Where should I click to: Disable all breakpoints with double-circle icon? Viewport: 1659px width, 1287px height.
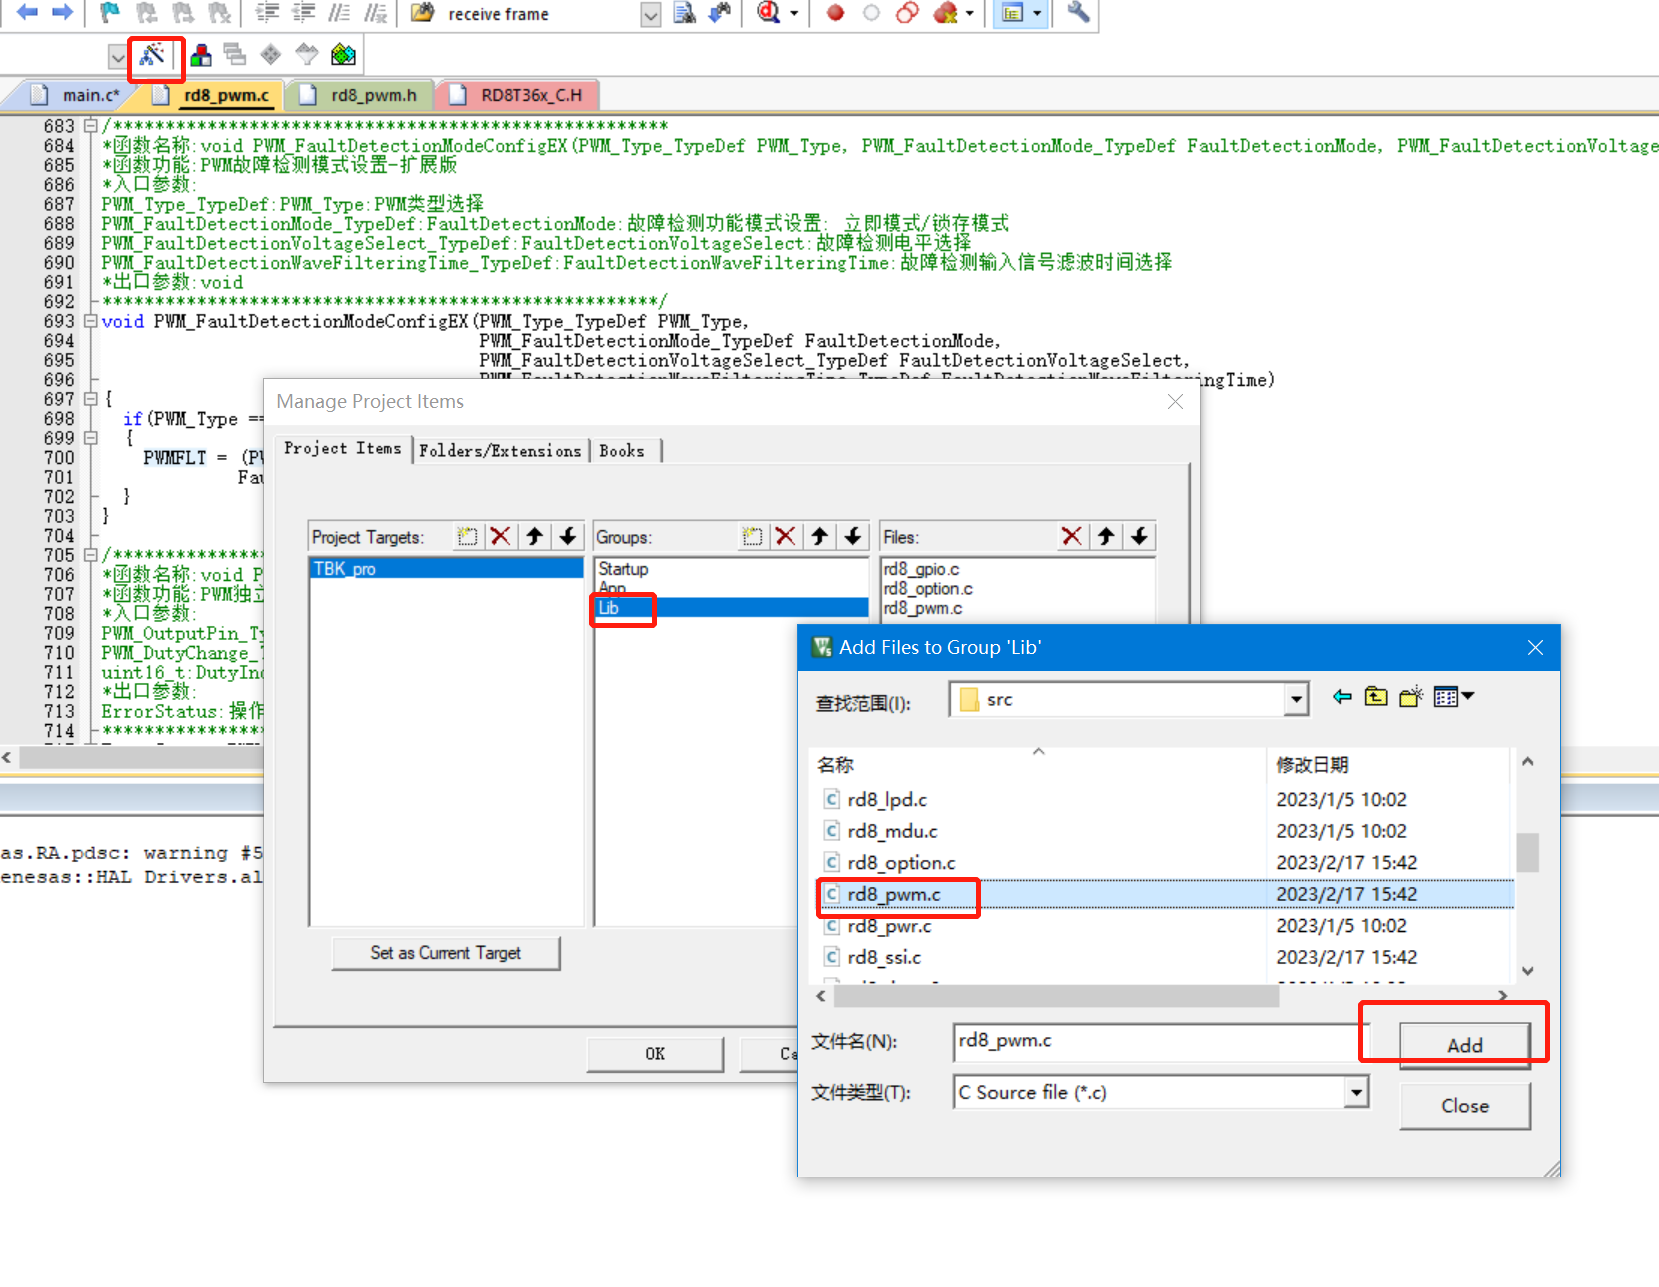click(x=907, y=12)
